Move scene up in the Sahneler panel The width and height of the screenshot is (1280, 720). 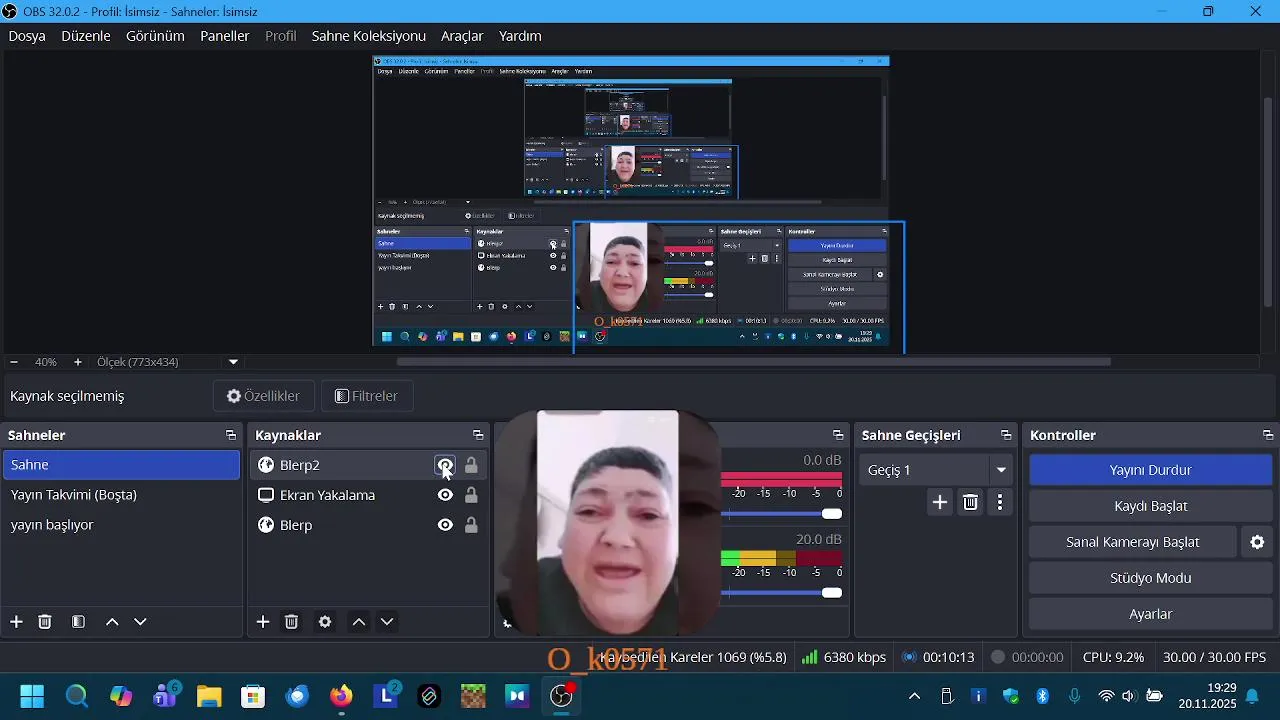112,622
